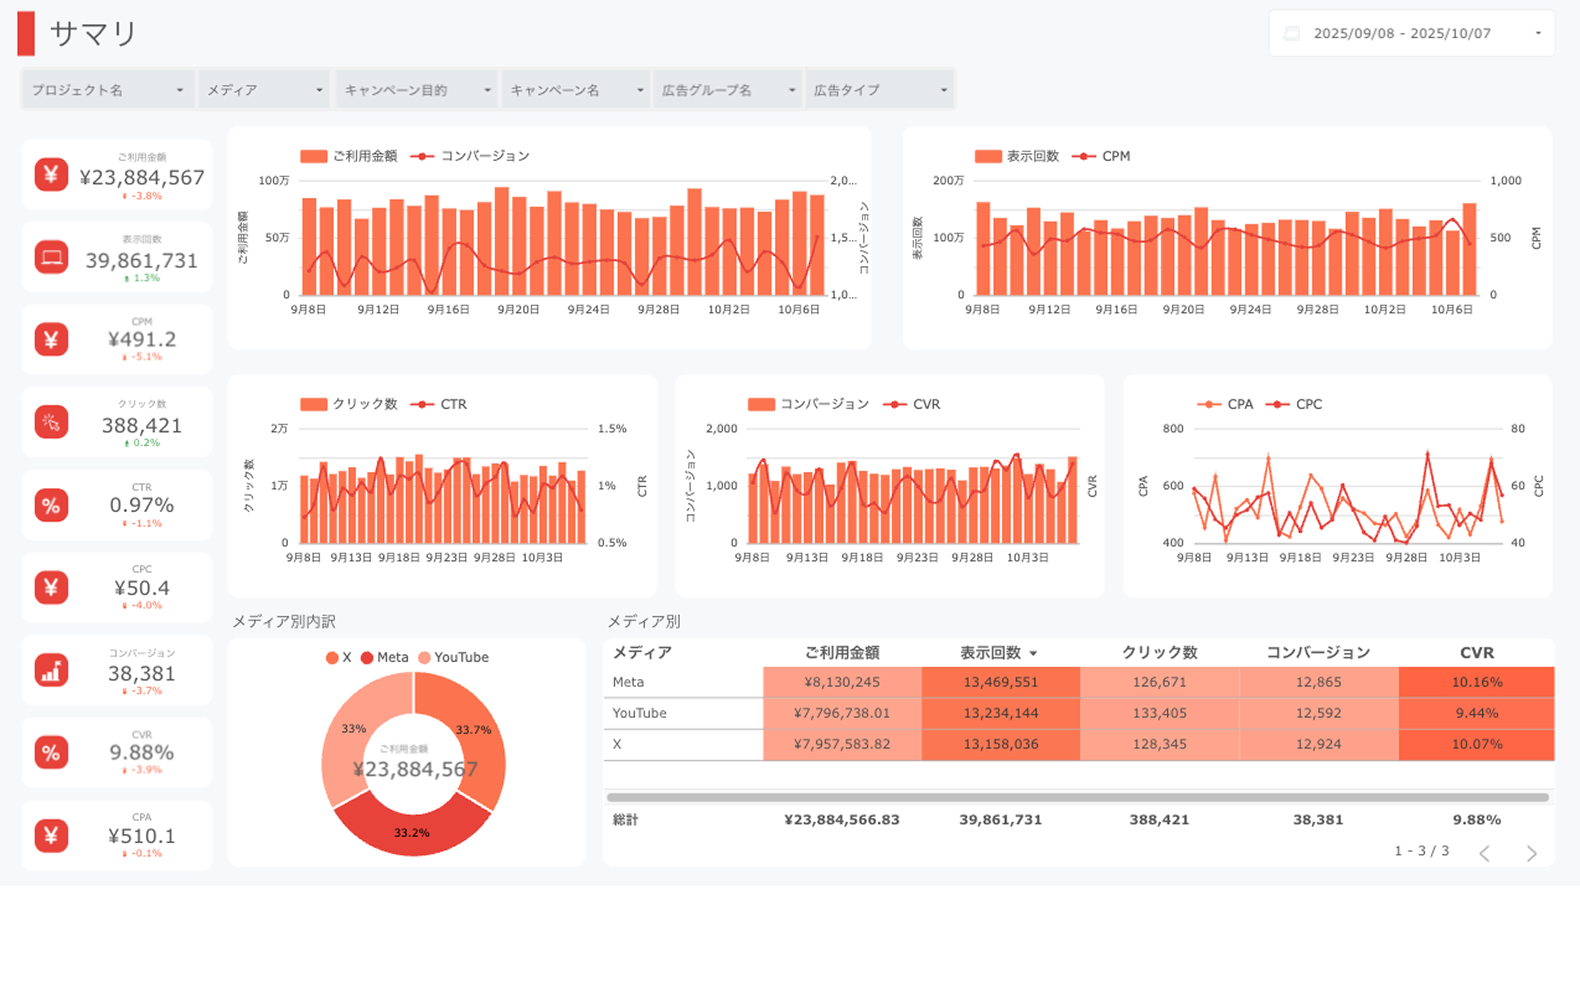Open the プロジェクト名 filter dropdown
This screenshot has width=1580, height=1000.
107,90
